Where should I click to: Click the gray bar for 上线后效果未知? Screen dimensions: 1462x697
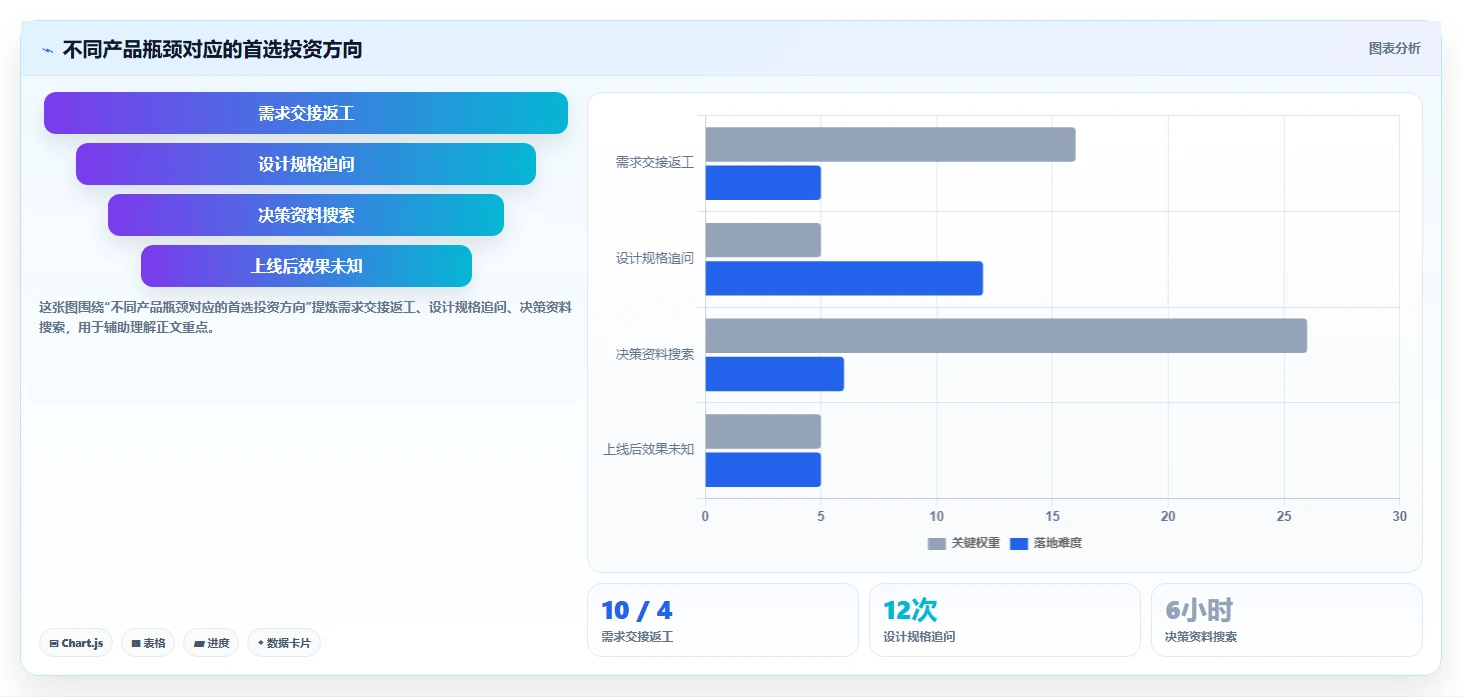click(x=763, y=431)
